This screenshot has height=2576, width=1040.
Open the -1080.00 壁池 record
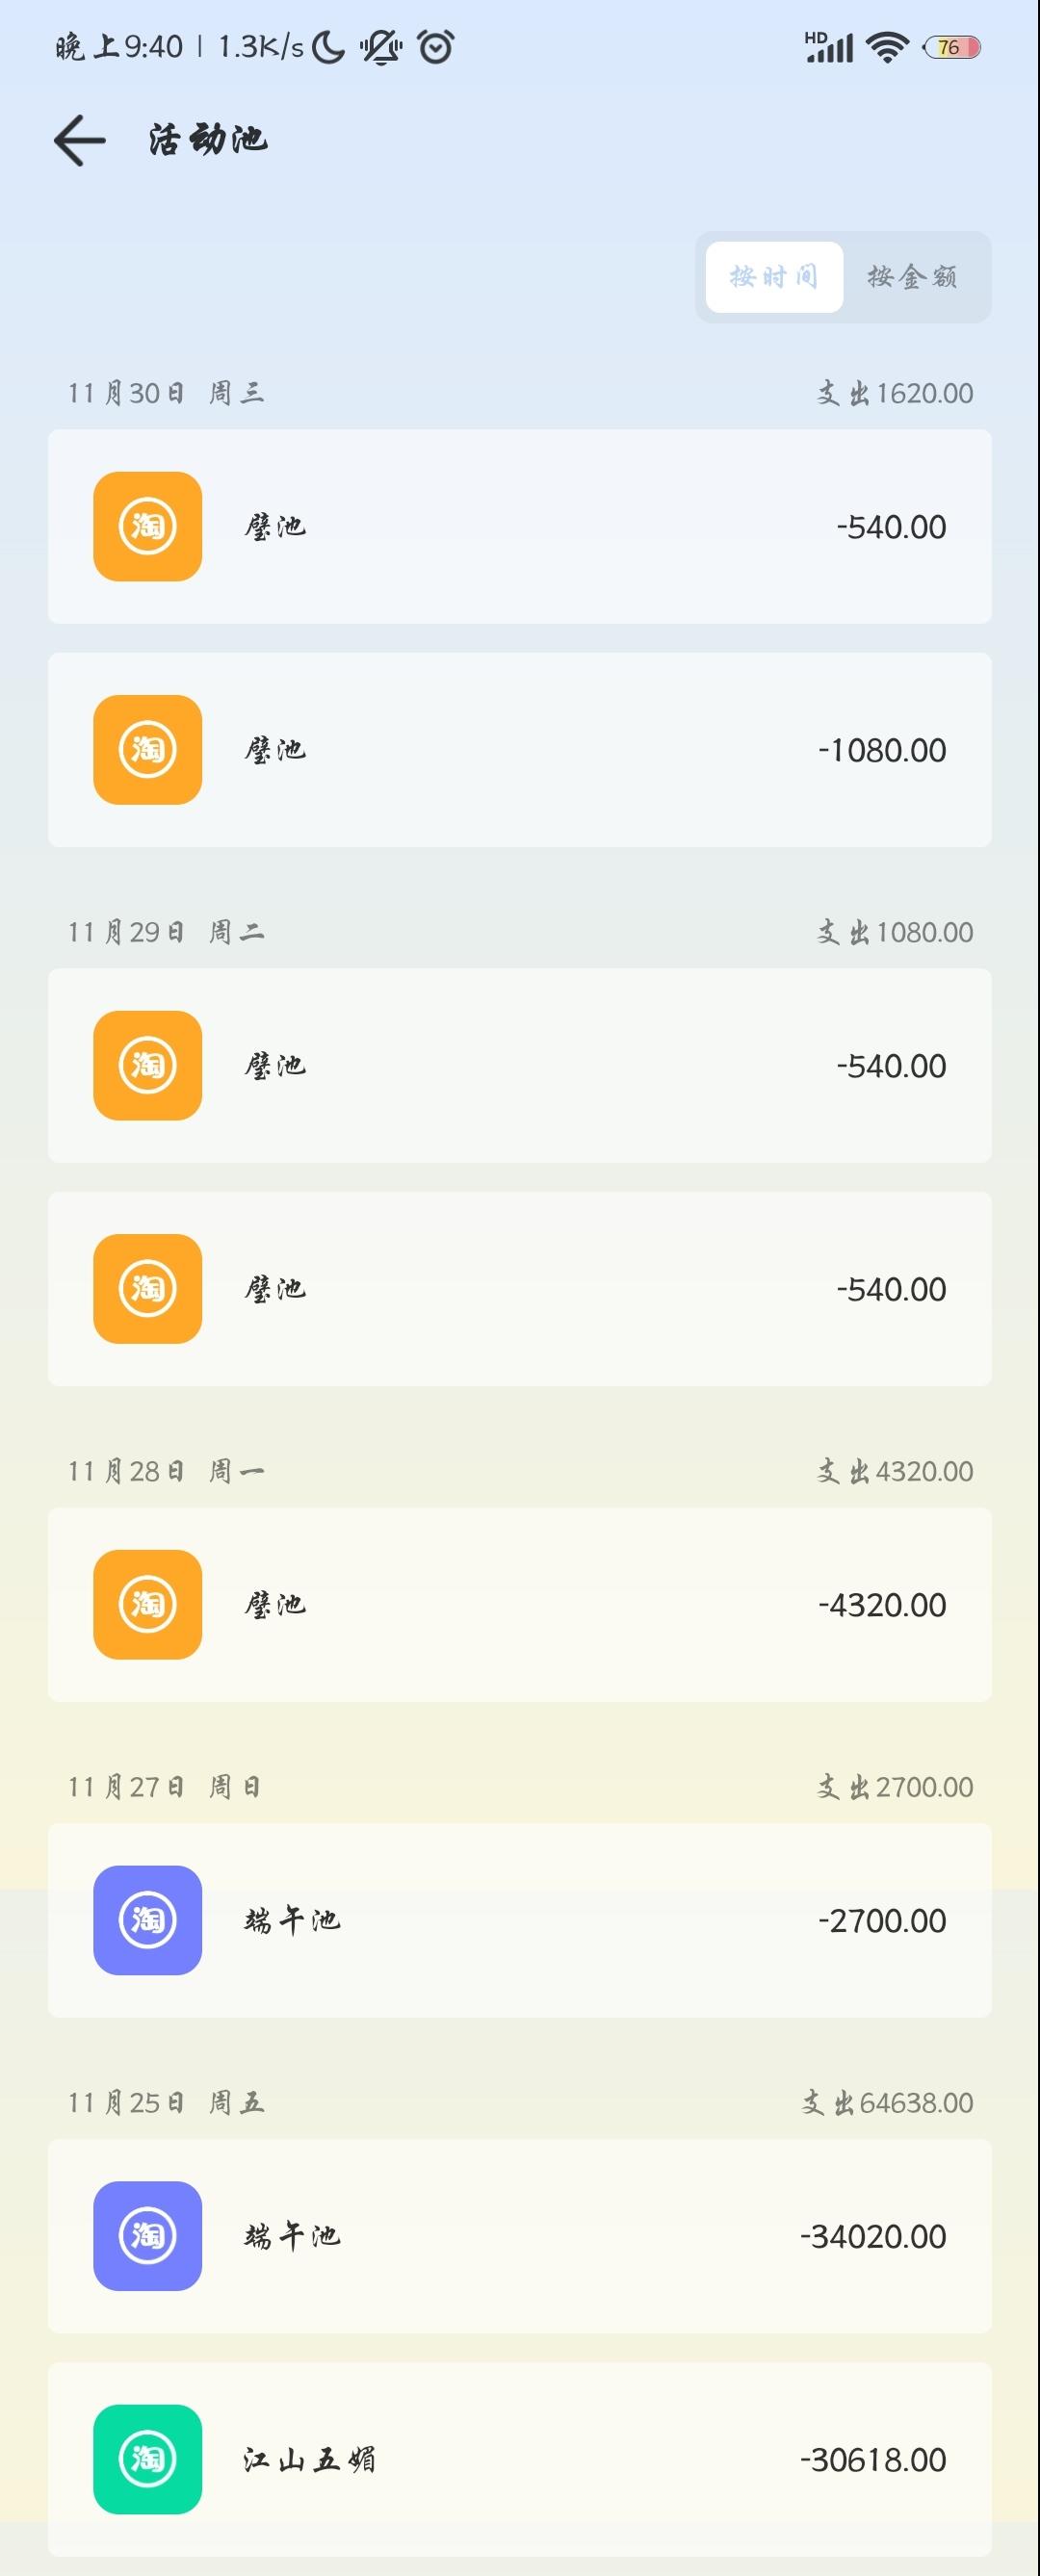pyautogui.click(x=520, y=750)
